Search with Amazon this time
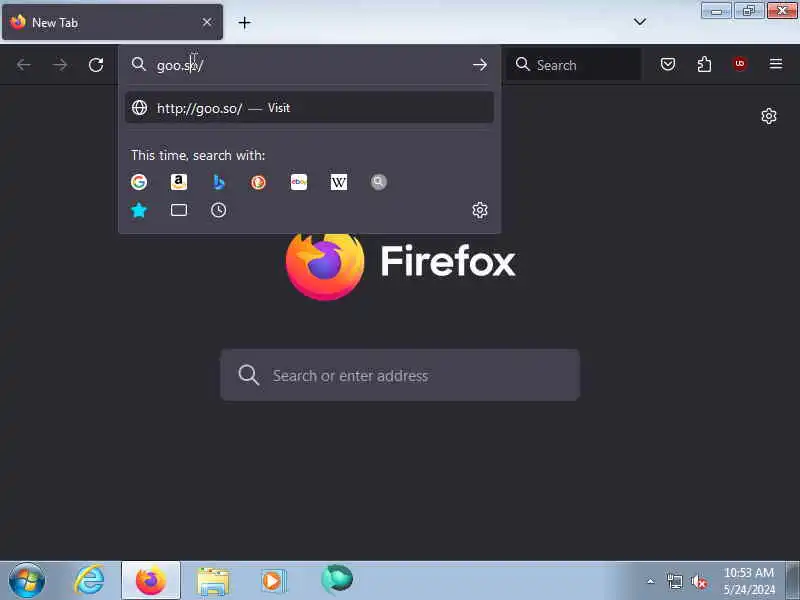 point(179,182)
